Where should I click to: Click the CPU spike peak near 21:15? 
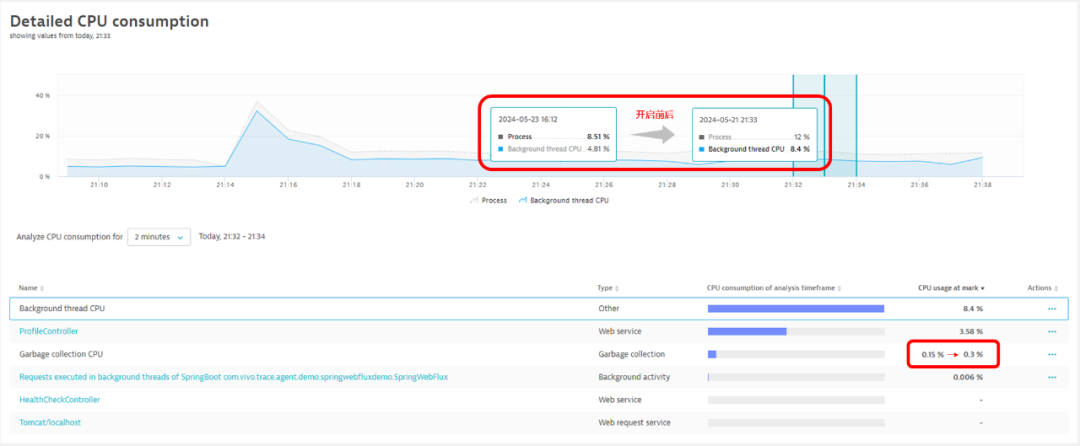coord(257,110)
